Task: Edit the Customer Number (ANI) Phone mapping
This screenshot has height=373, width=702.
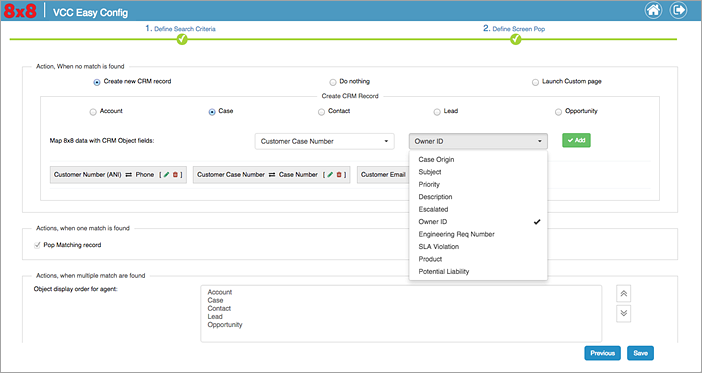Action: [166, 175]
